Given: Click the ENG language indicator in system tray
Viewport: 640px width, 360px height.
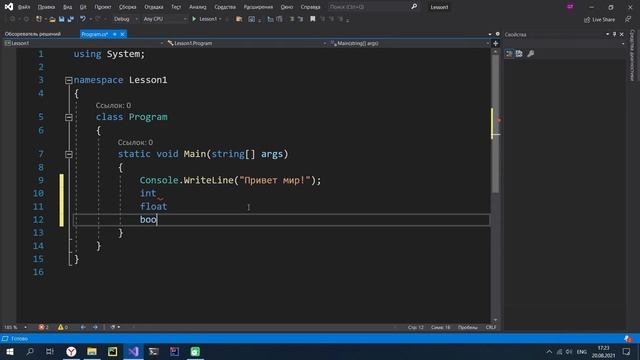Looking at the screenshot, I should (582, 352).
